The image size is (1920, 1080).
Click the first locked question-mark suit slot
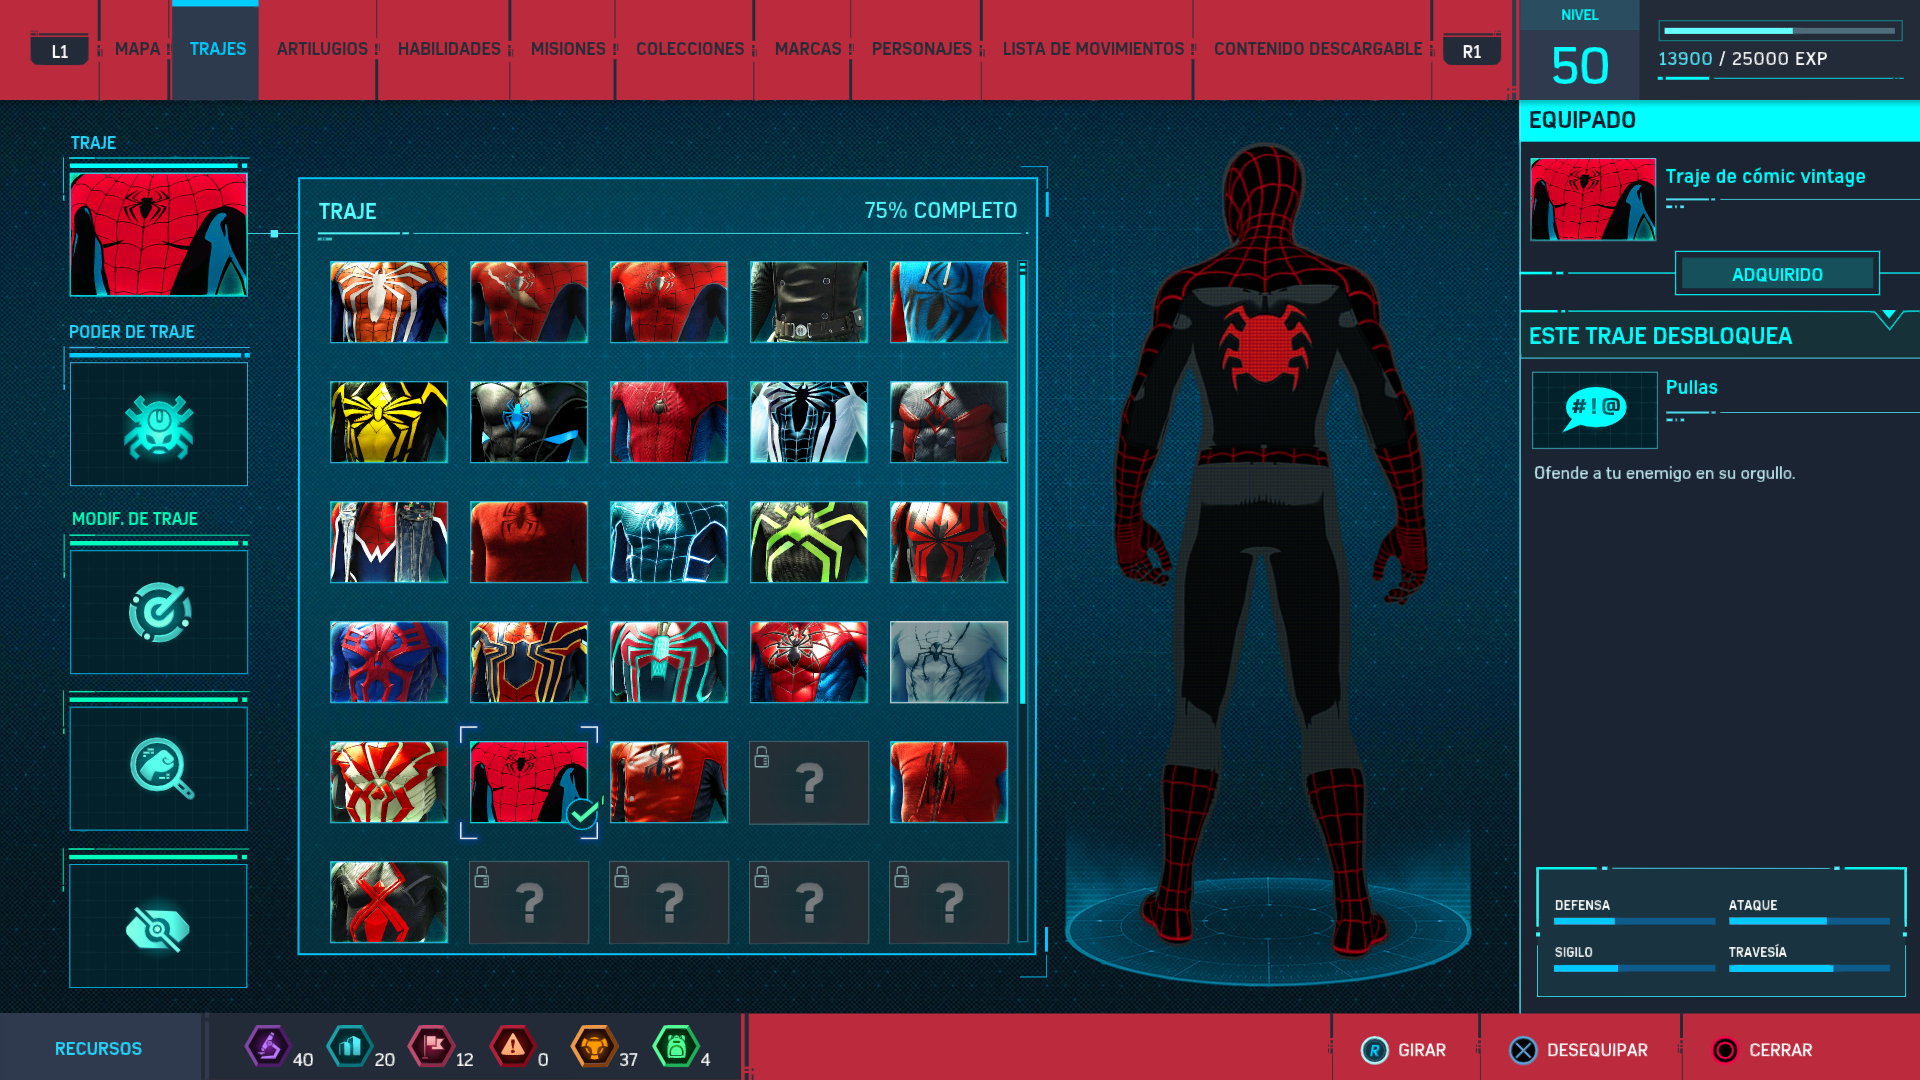(x=808, y=782)
